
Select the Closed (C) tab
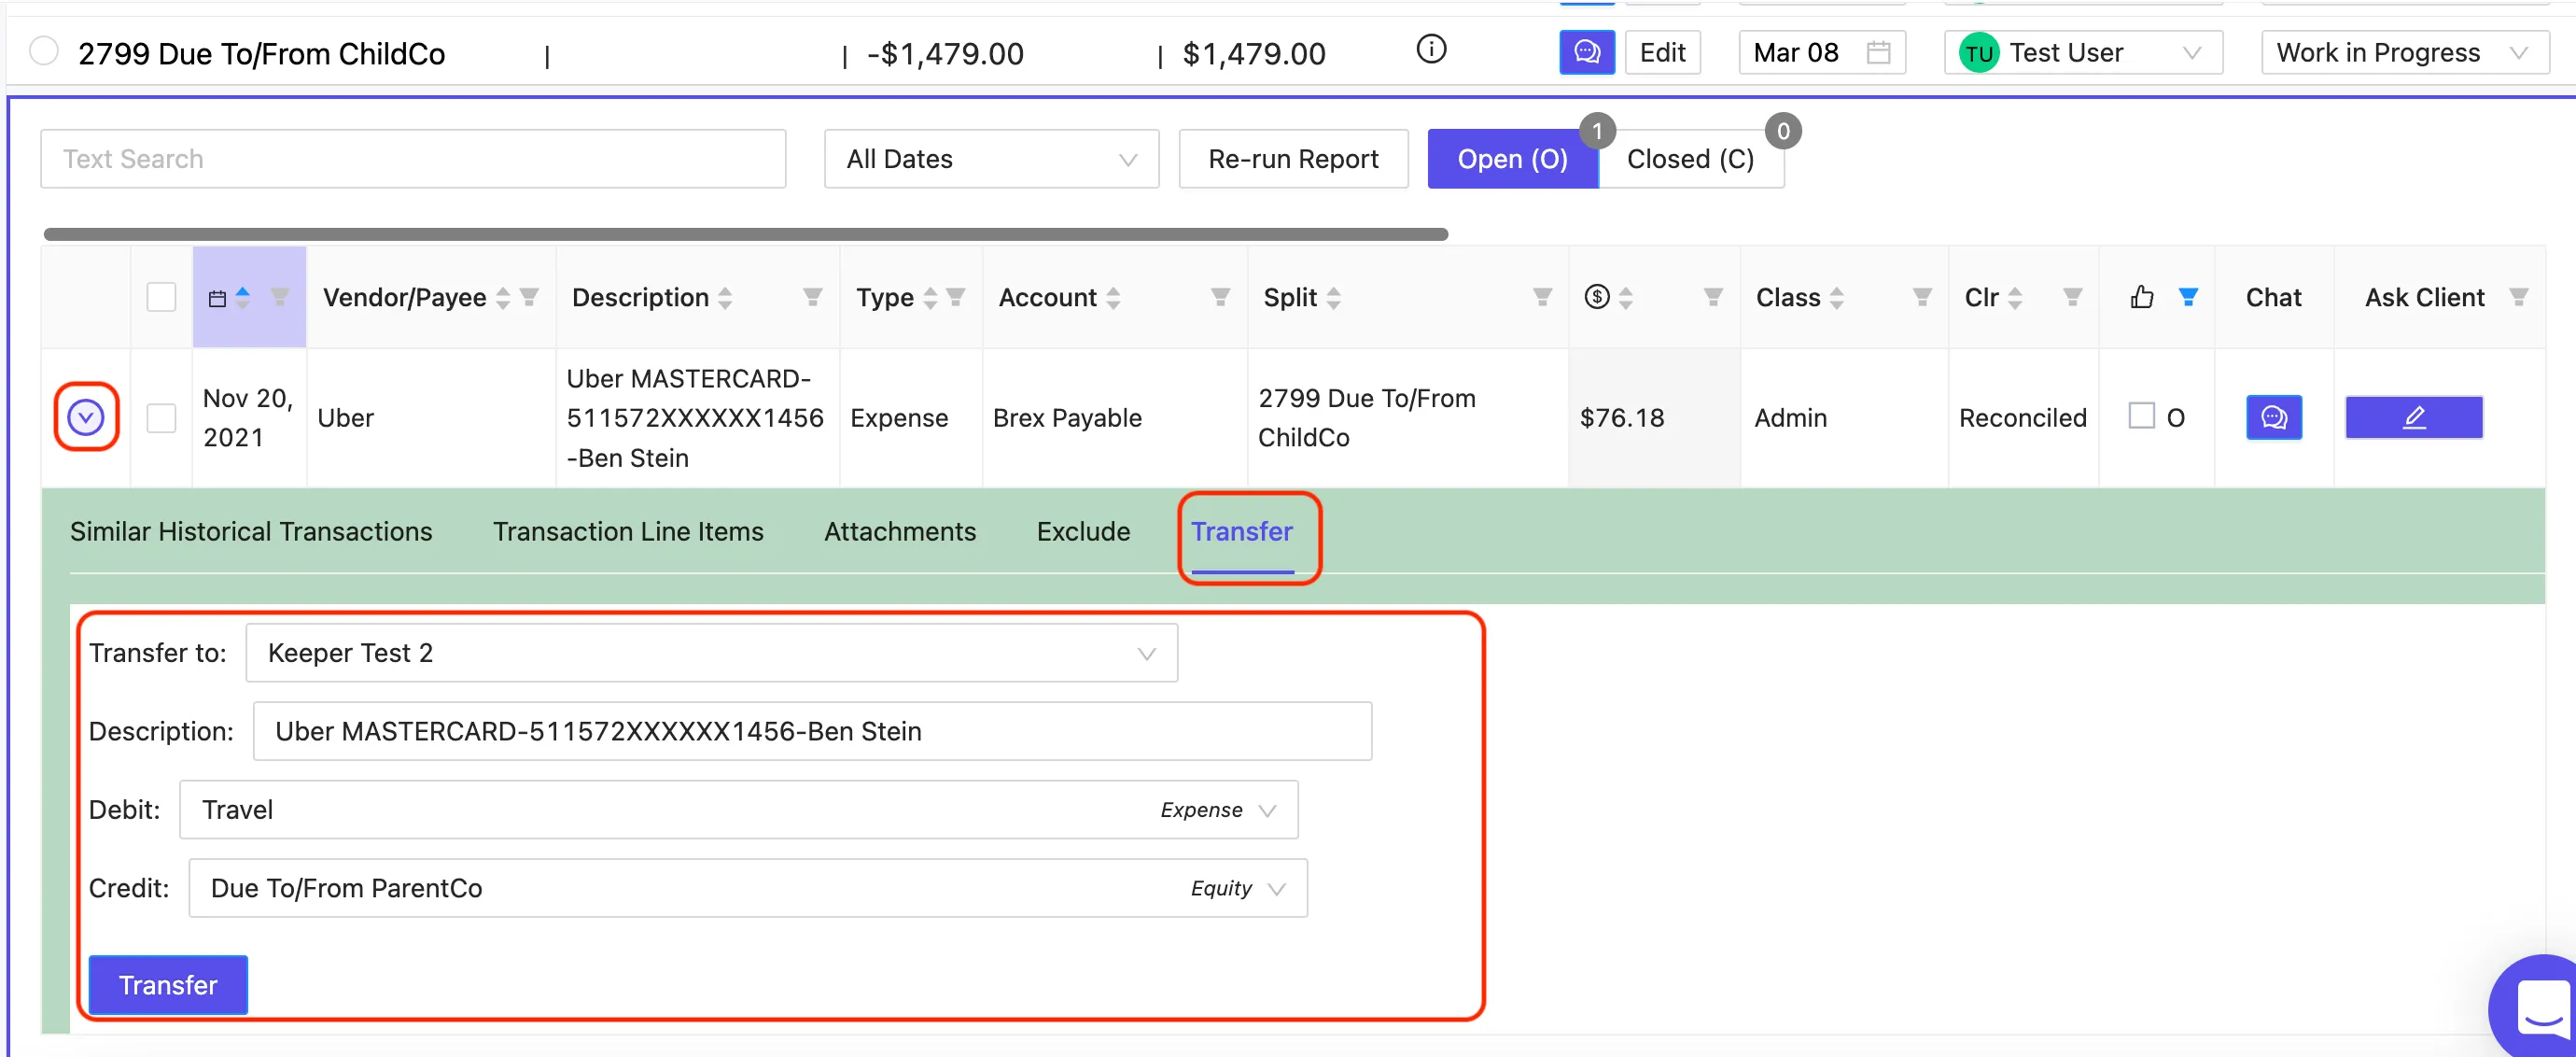coord(1690,159)
